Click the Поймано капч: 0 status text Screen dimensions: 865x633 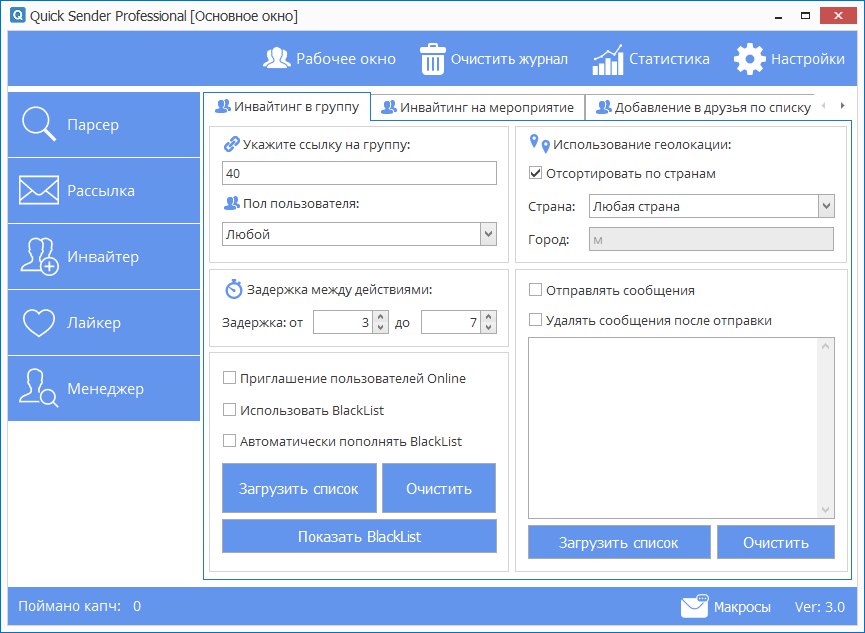[79, 606]
